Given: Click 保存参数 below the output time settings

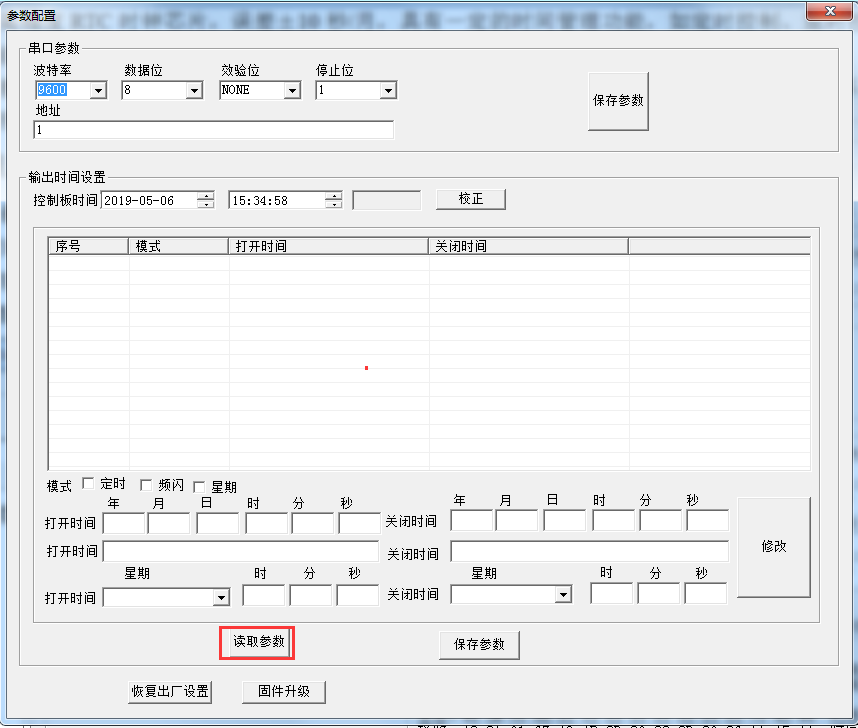Looking at the screenshot, I should pyautogui.click(x=479, y=645).
